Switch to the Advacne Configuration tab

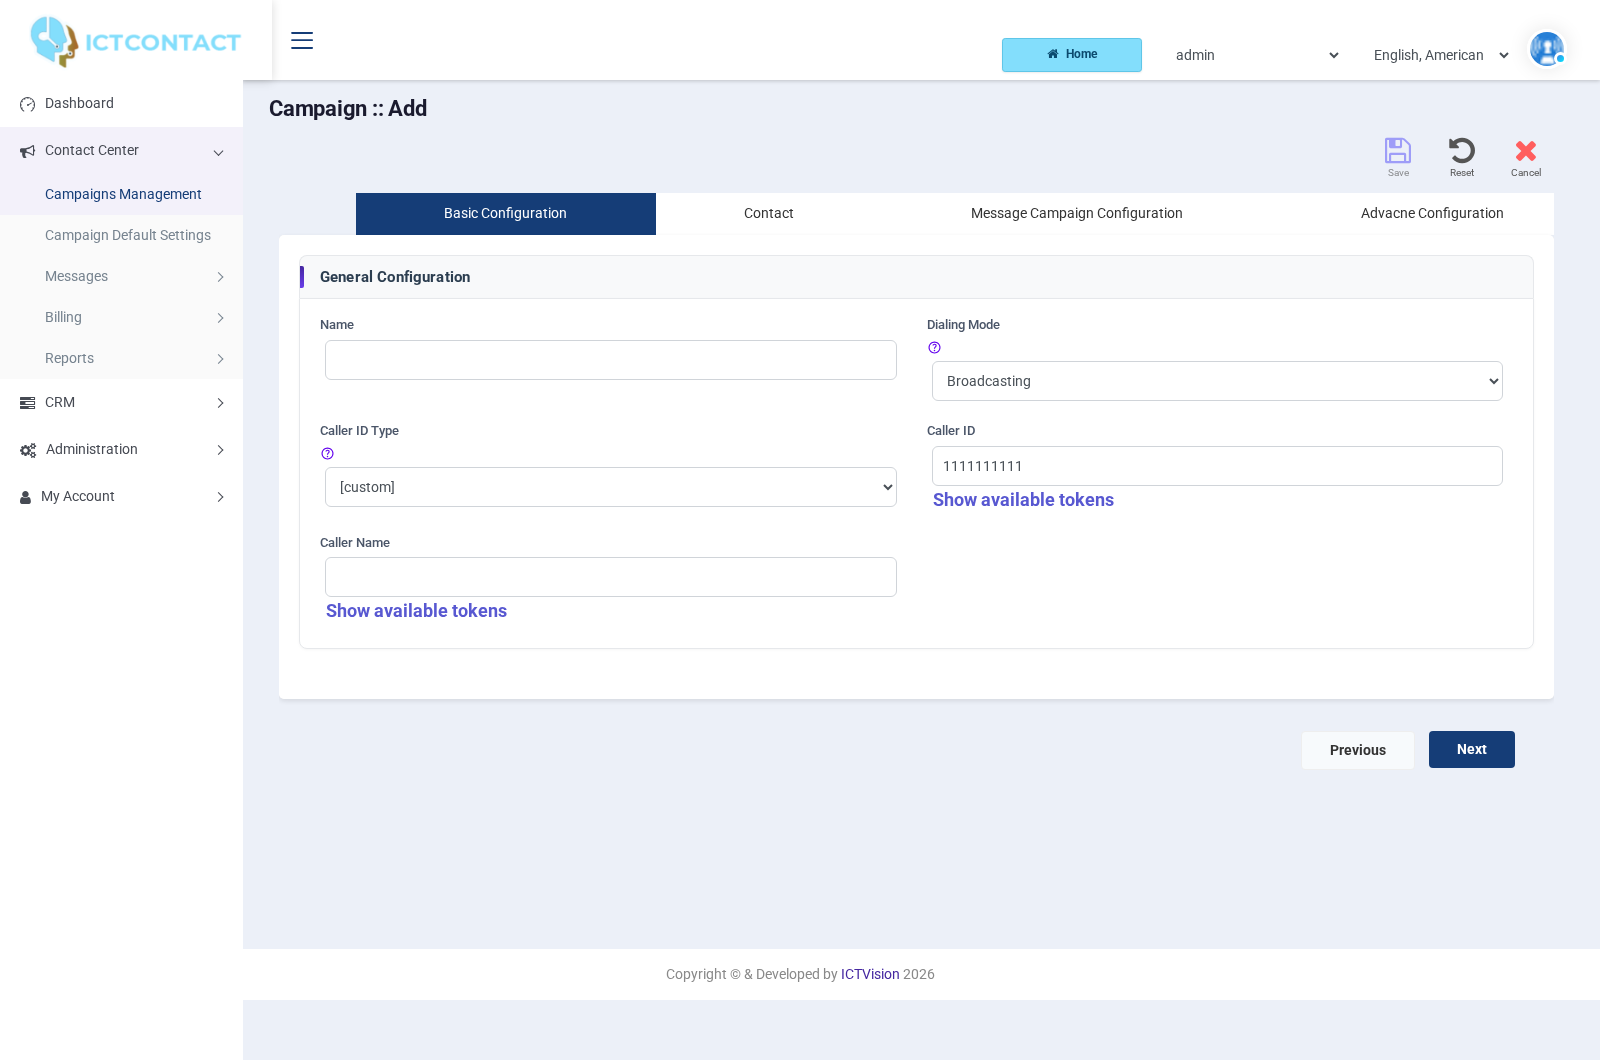coord(1432,214)
